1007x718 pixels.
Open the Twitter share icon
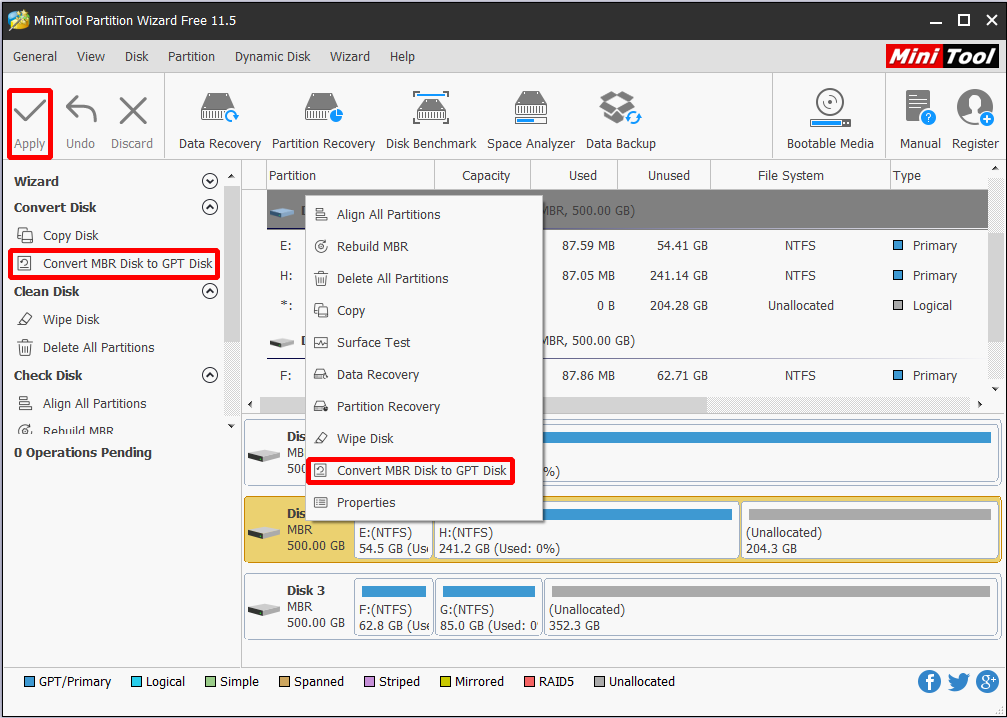tap(958, 681)
